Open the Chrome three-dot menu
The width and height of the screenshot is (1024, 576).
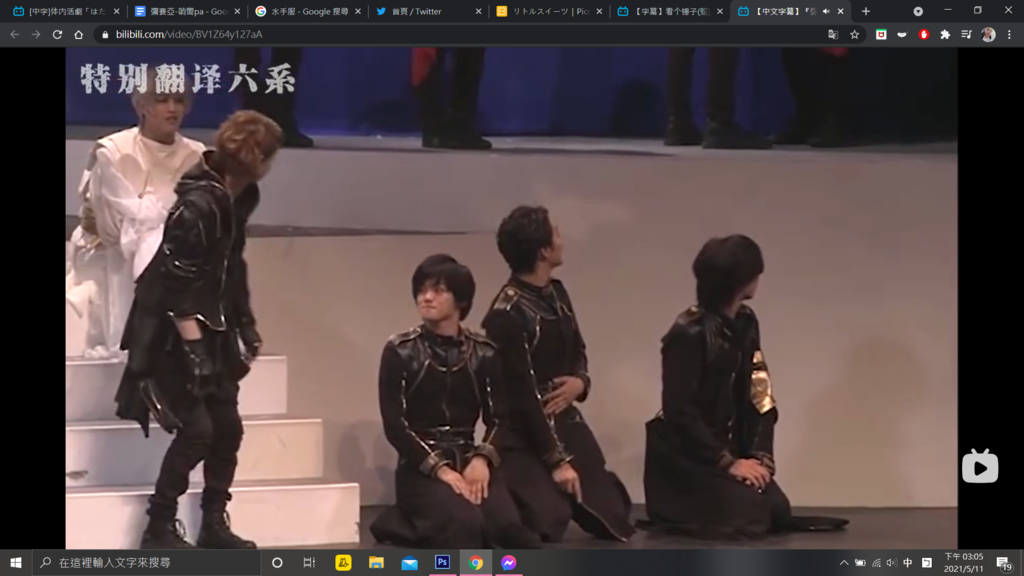pyautogui.click(x=1009, y=35)
